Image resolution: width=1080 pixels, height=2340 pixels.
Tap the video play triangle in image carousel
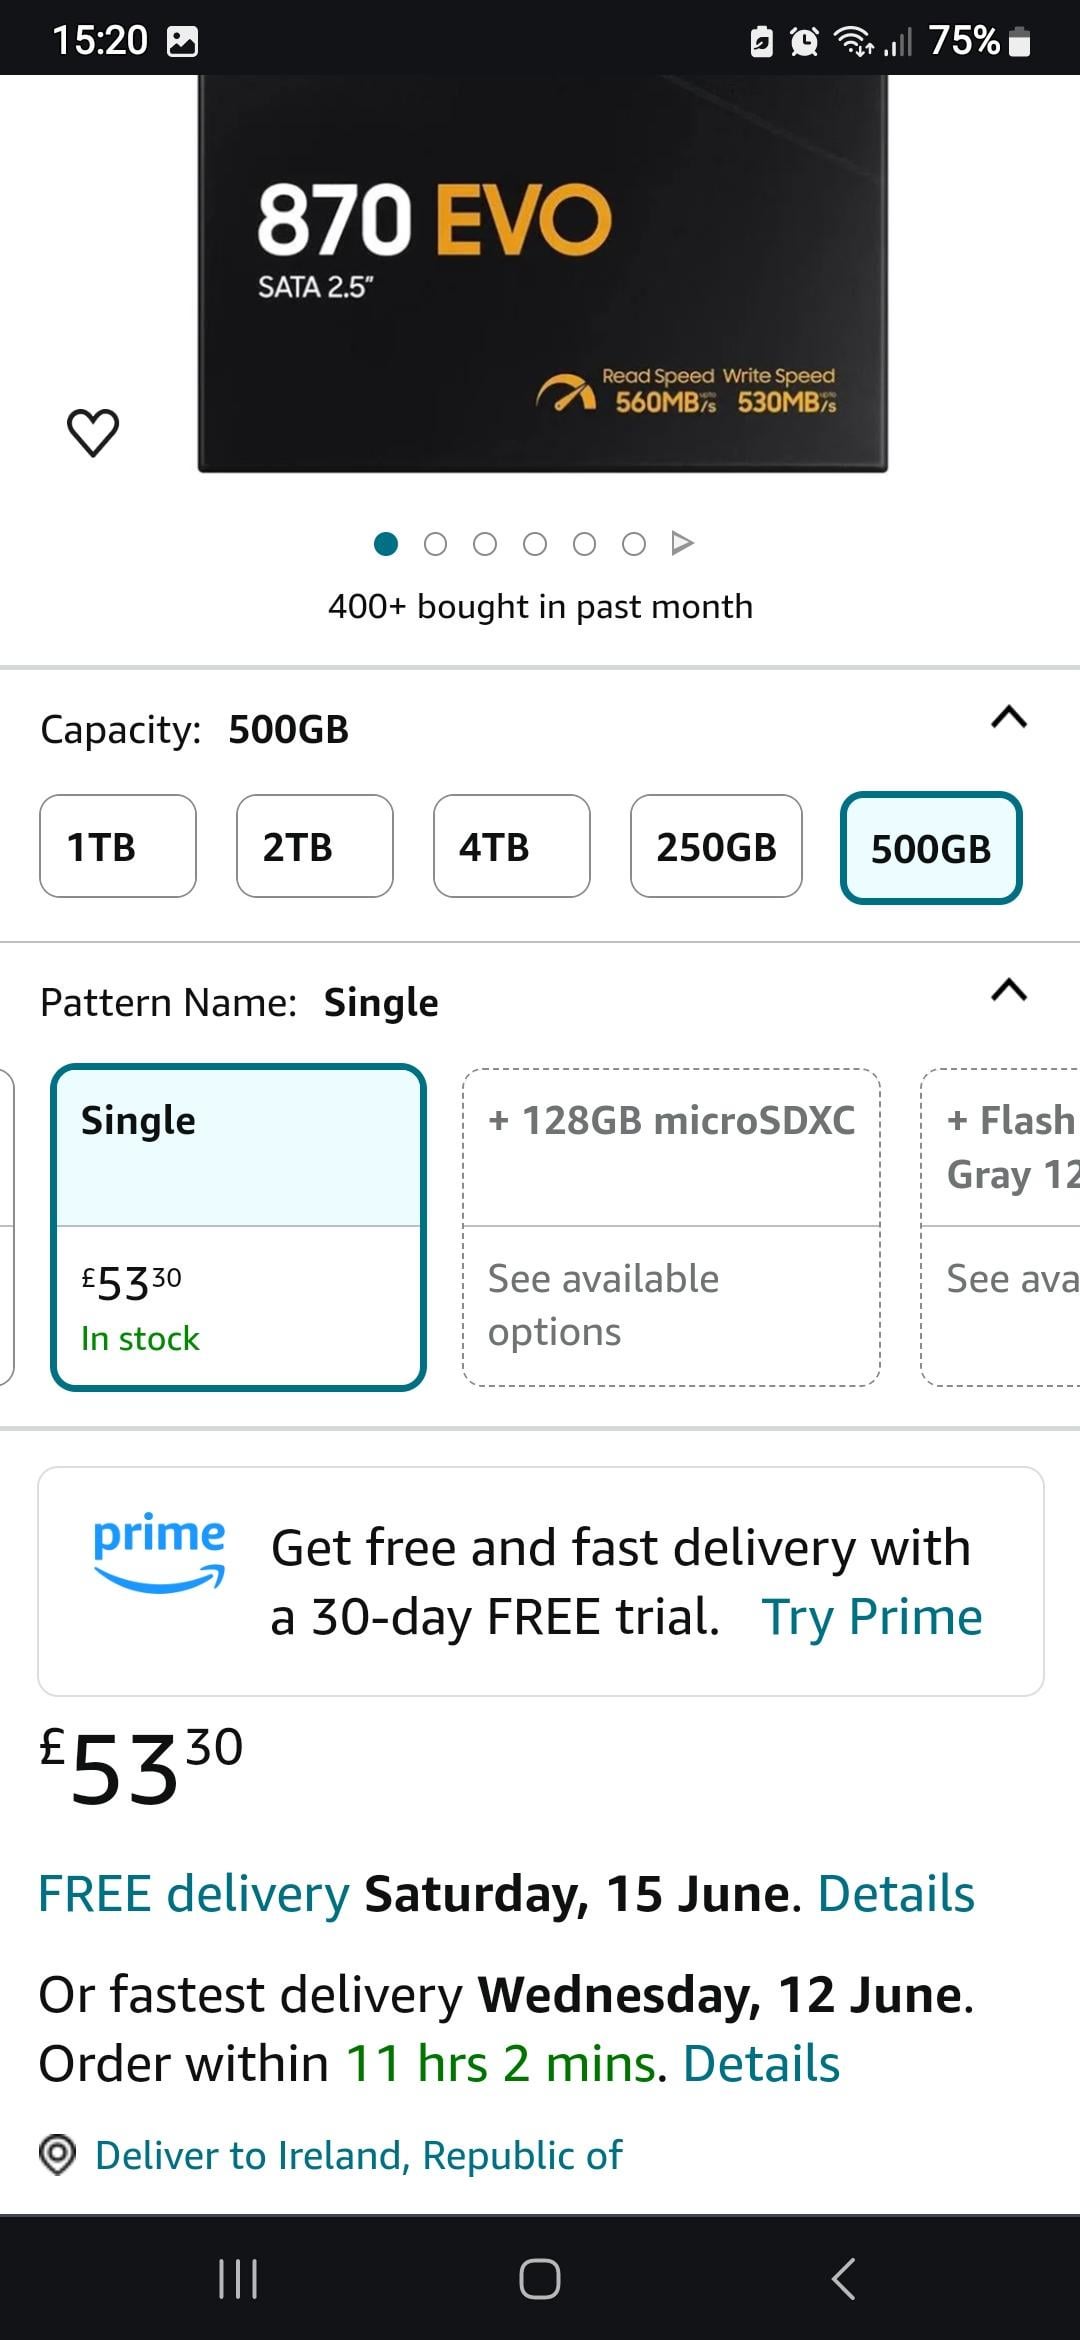pos(683,543)
